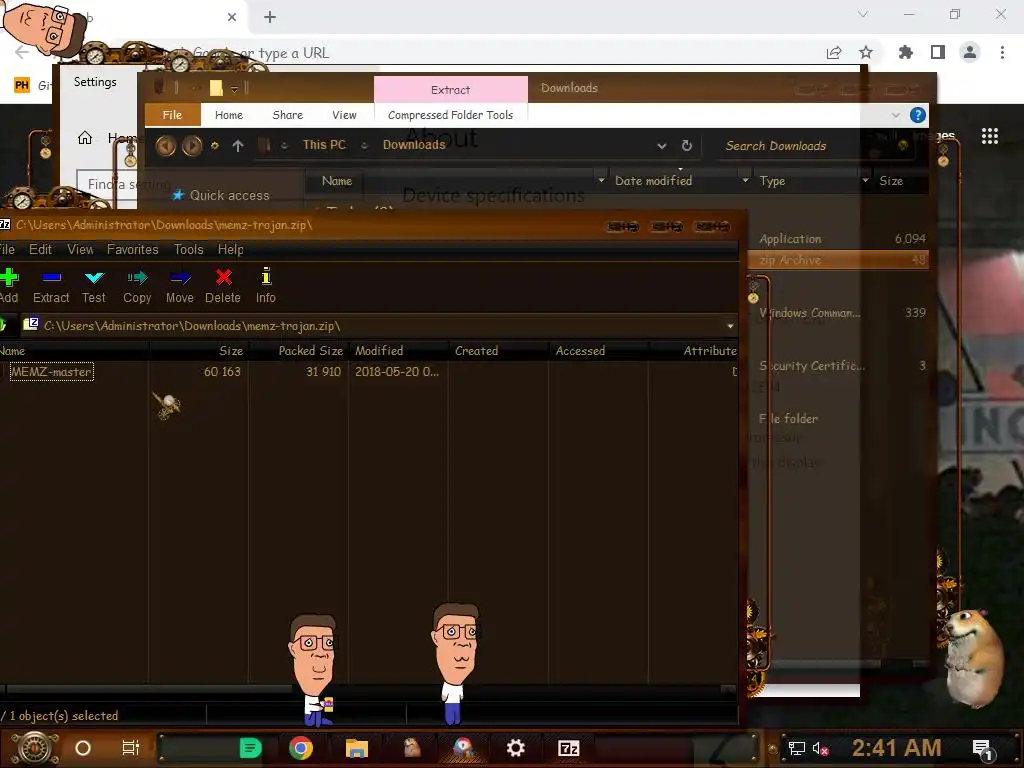Open File Explorer from the taskbar
The height and width of the screenshot is (768, 1024).
(x=357, y=748)
